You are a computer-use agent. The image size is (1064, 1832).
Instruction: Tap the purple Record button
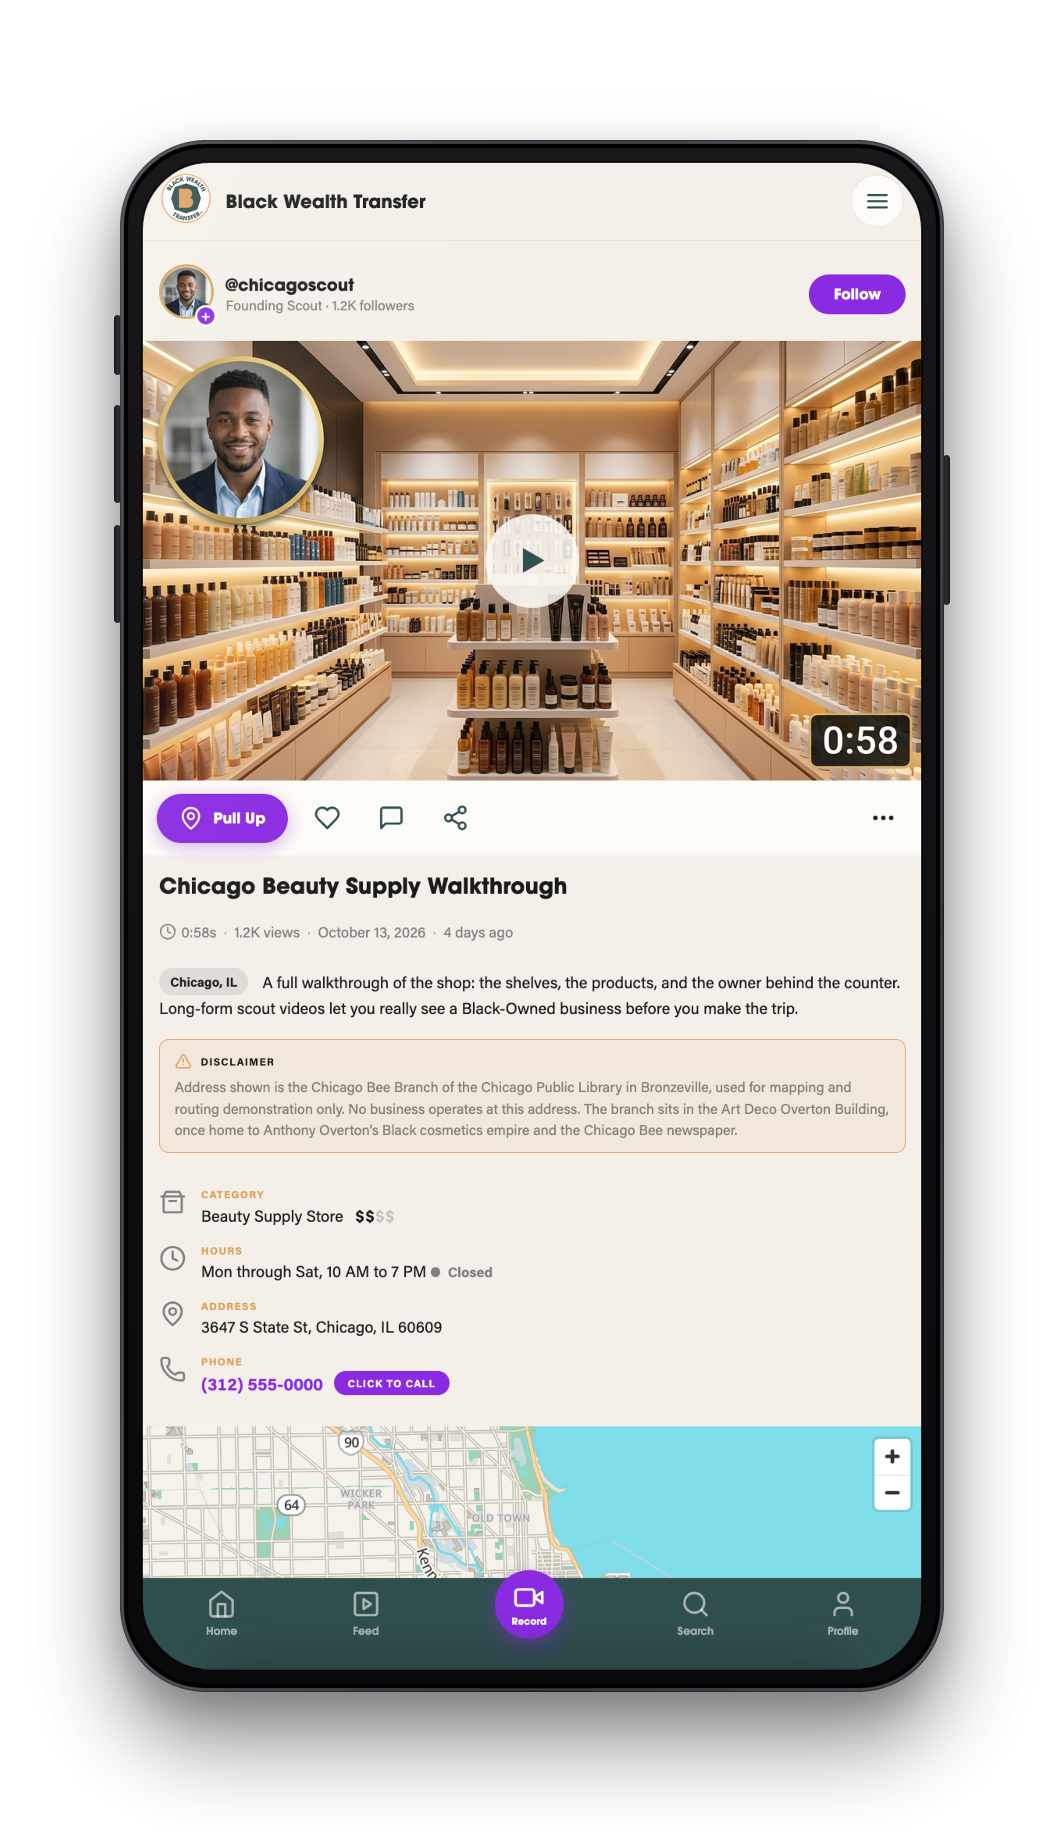(x=529, y=1604)
